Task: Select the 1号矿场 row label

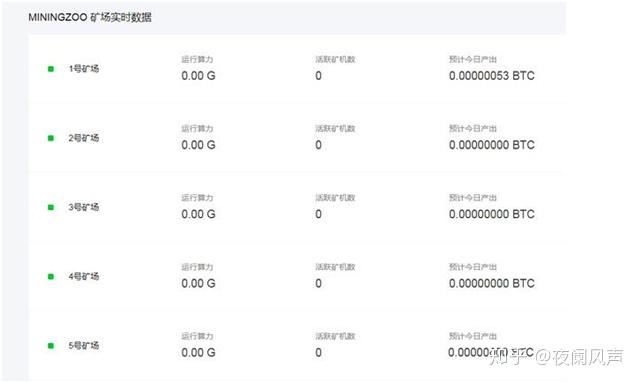Action: (x=84, y=69)
